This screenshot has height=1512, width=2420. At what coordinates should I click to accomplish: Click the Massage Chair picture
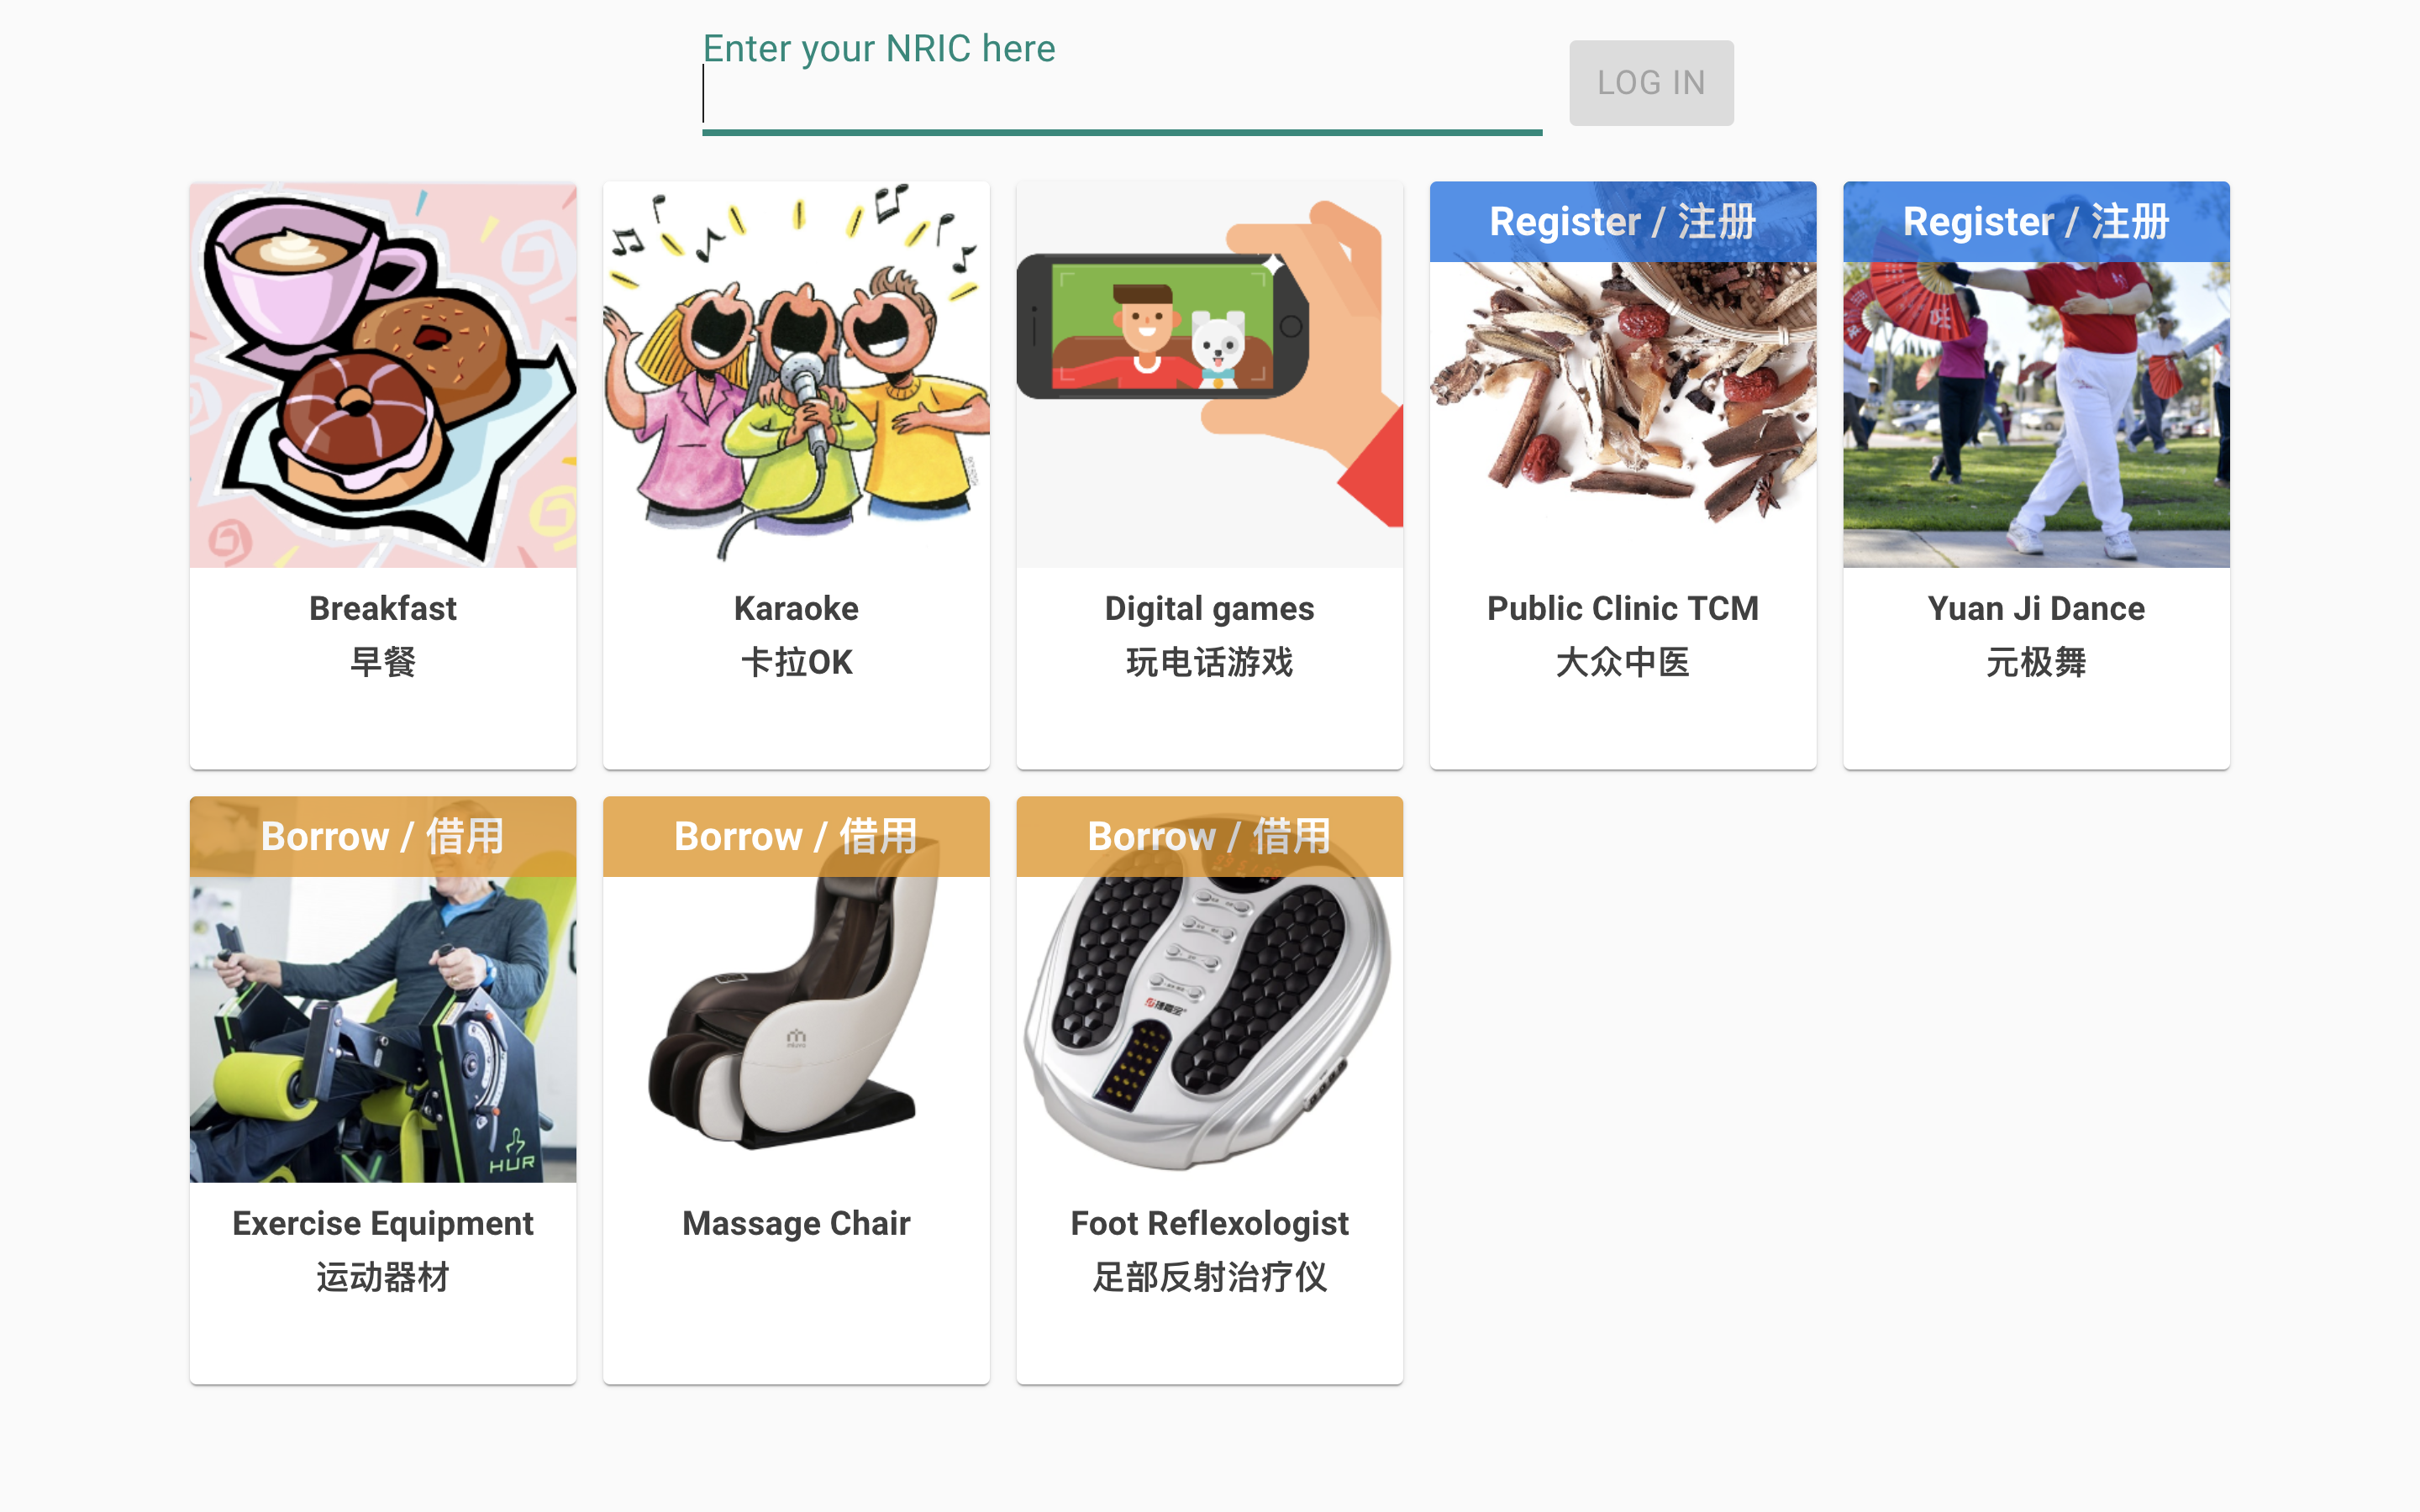(x=796, y=1029)
